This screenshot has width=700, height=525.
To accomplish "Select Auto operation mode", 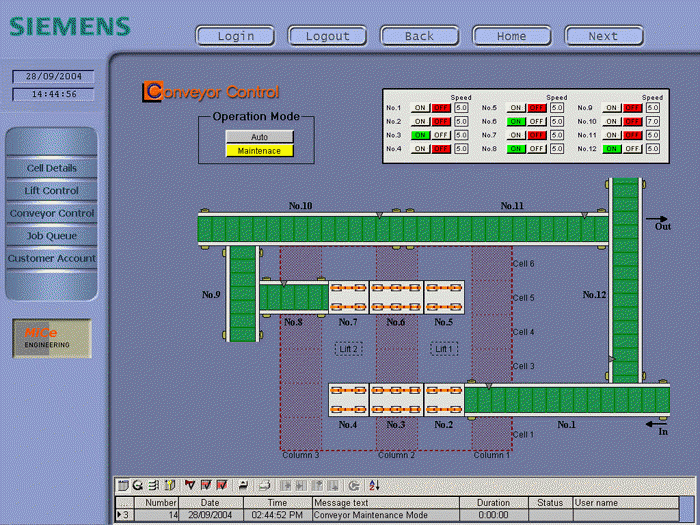I will [x=259, y=136].
